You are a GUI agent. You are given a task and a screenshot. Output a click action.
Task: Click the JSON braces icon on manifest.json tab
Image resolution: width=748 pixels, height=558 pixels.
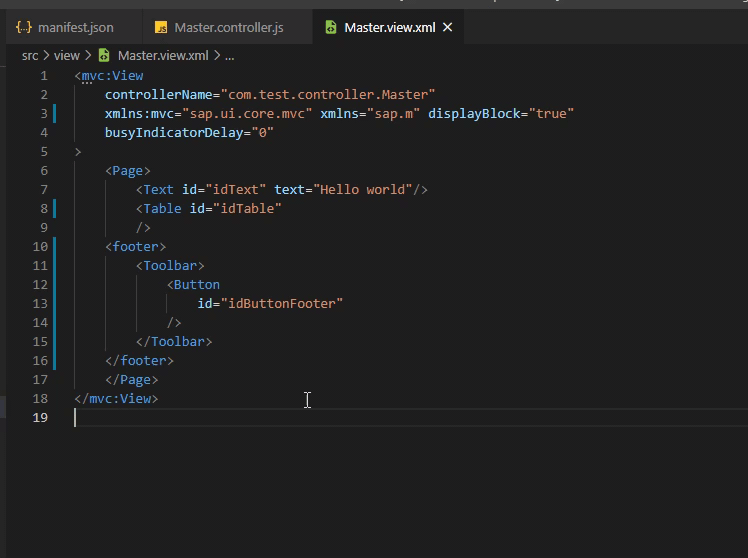24,28
